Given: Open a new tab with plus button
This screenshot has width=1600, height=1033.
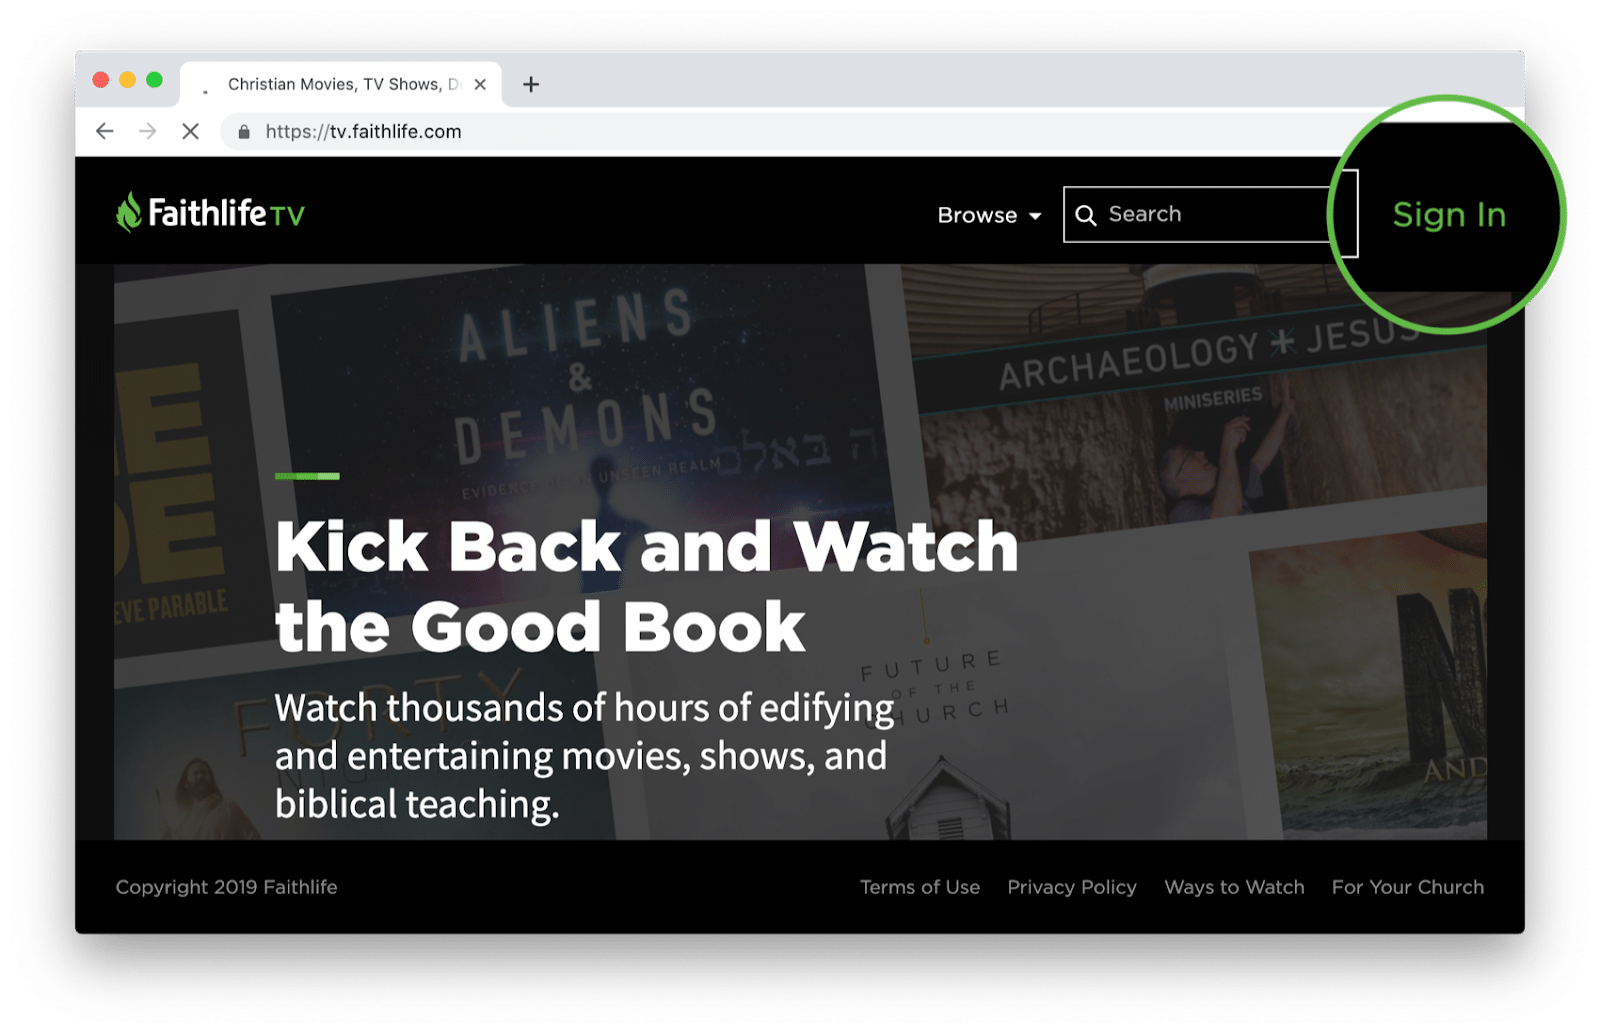Looking at the screenshot, I should tap(531, 84).
